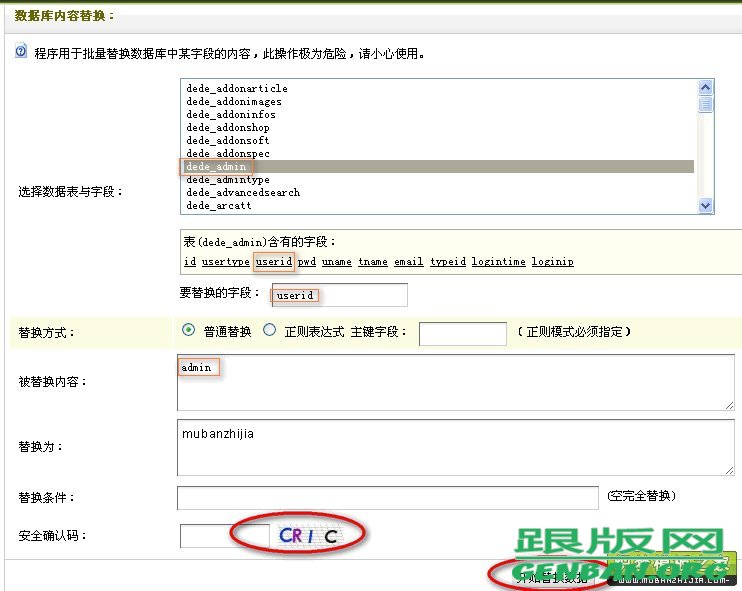Focus the 主键字段 input box
The image size is (742, 591).
[x=462, y=333]
